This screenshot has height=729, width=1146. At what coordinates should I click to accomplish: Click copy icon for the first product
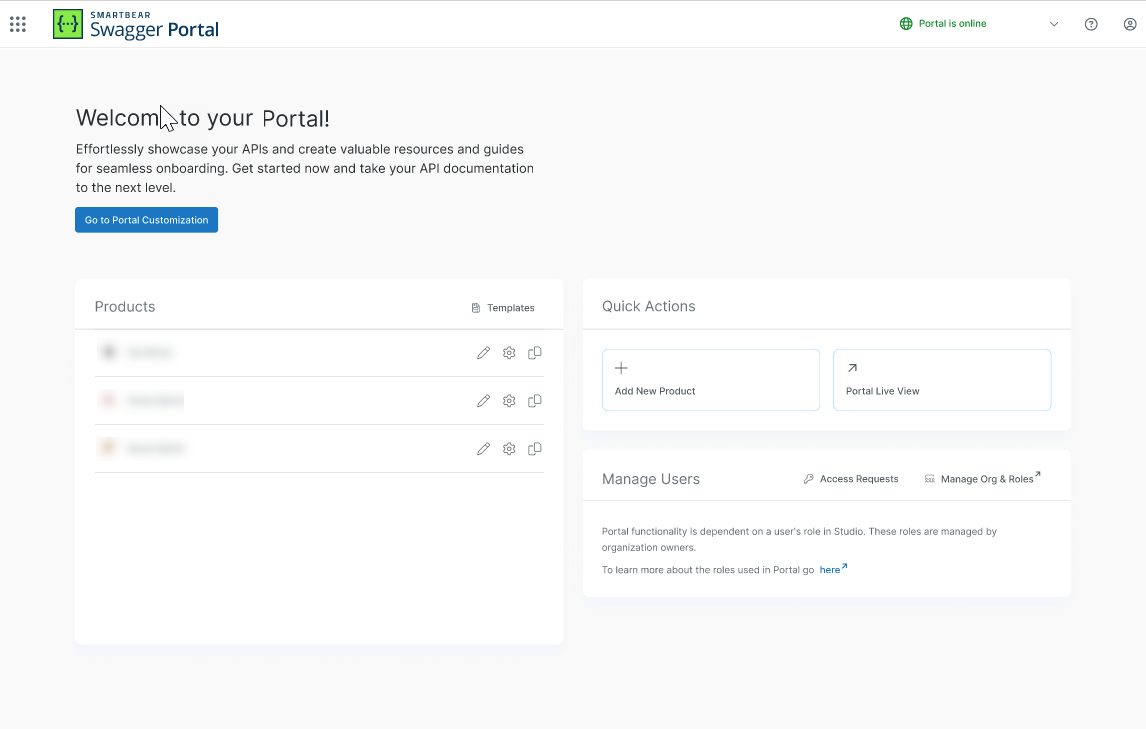pos(535,353)
